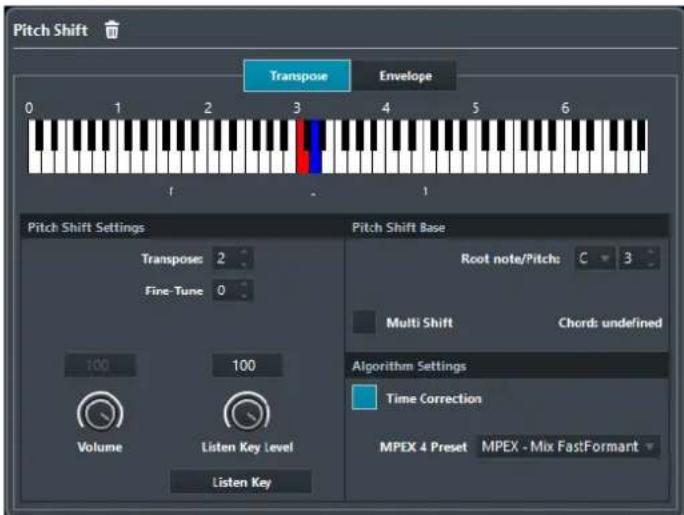Click octave number 4 above the keyboard

pos(386,108)
